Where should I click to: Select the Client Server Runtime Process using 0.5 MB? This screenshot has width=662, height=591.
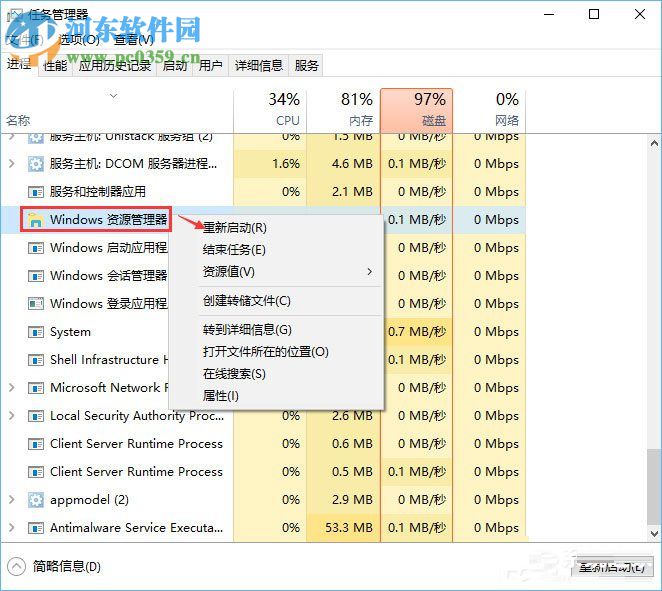136,472
